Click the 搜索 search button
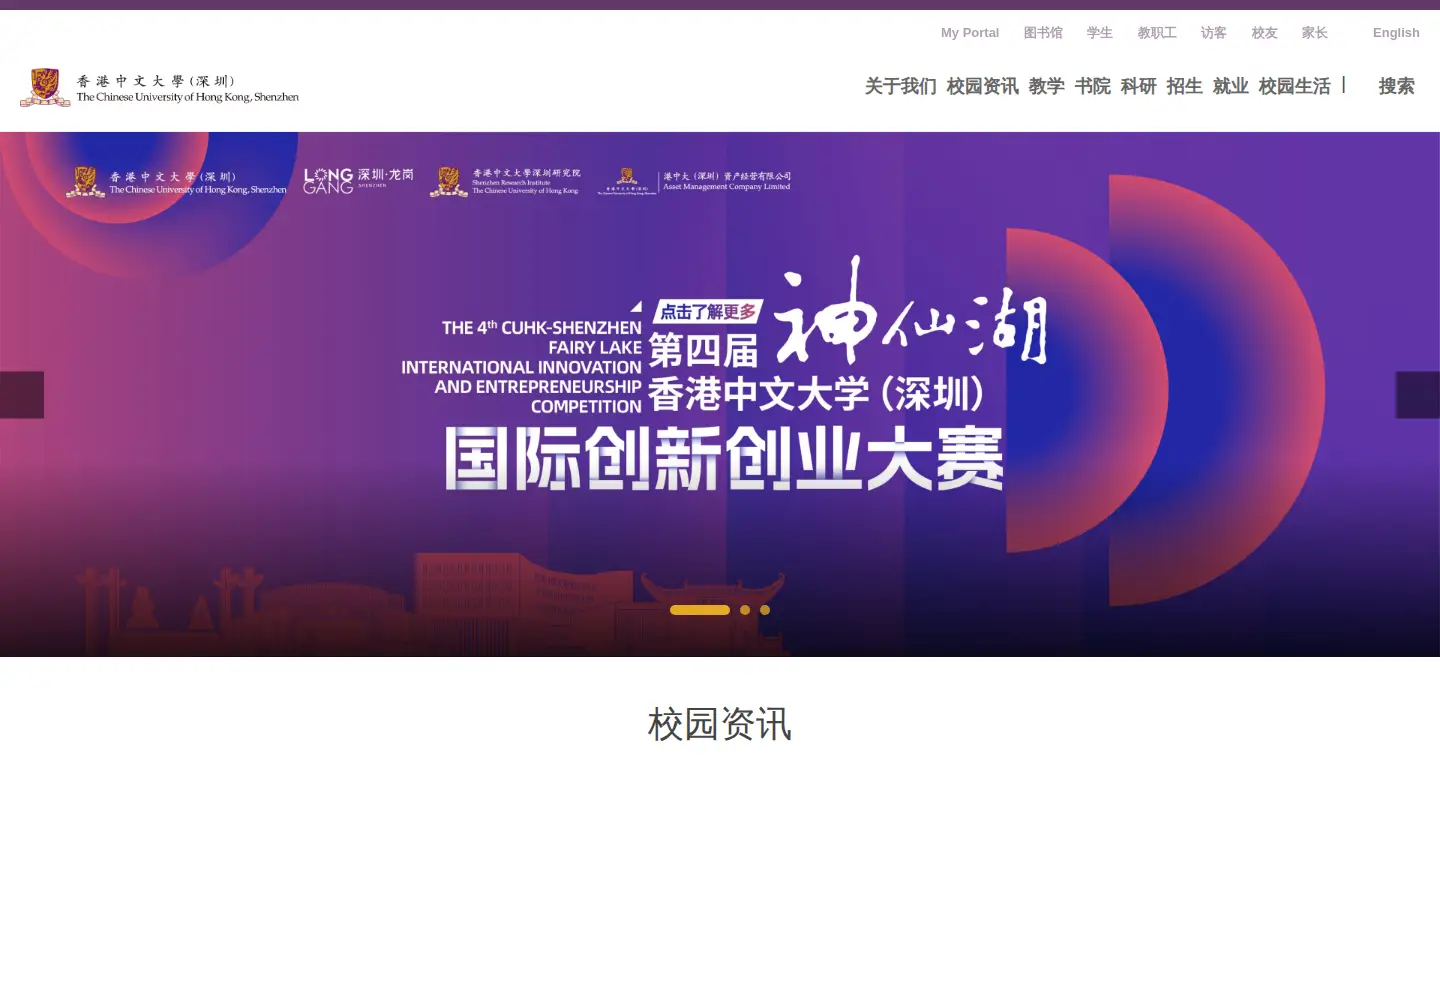Screen dimensions: 1440x1000 coord(1397,87)
